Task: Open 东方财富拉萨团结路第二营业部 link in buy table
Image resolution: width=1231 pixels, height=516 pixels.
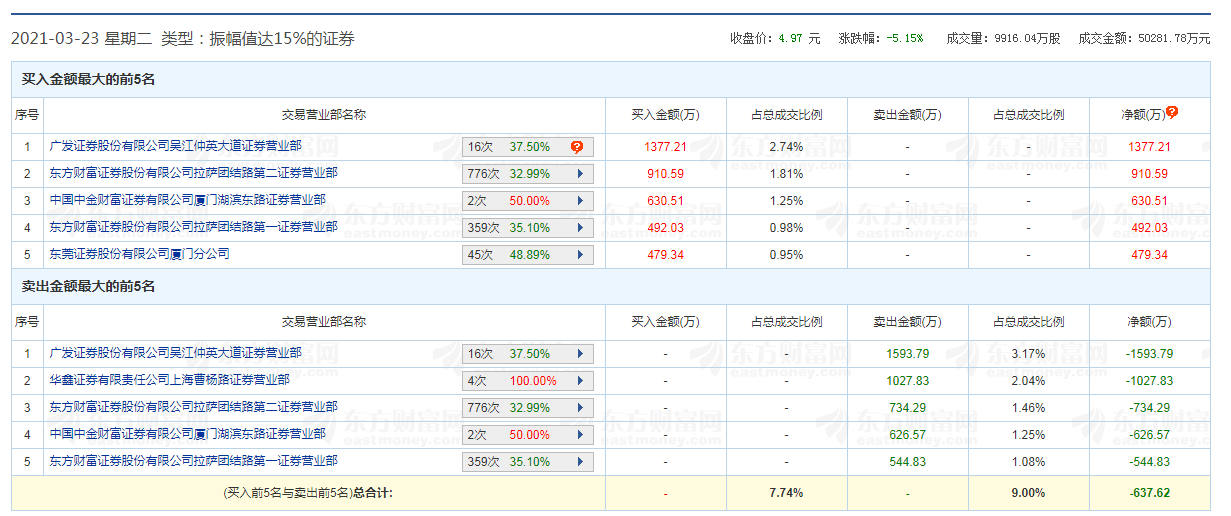Action: tap(193, 173)
